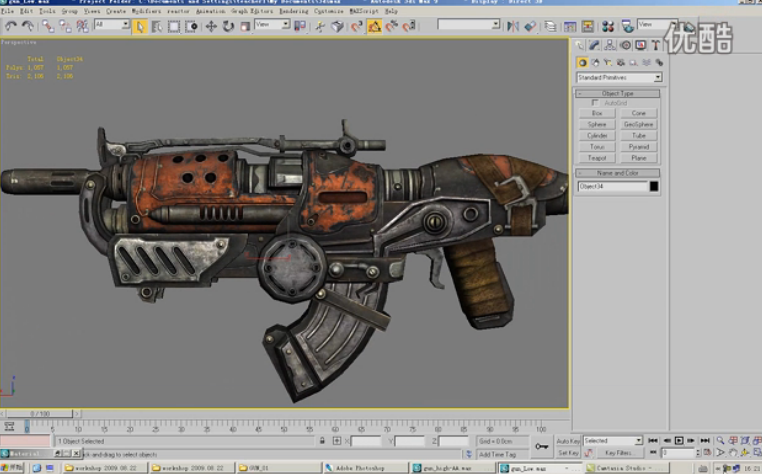Select the Scale tool
The height and width of the screenshot is (474, 762).
coord(245,26)
